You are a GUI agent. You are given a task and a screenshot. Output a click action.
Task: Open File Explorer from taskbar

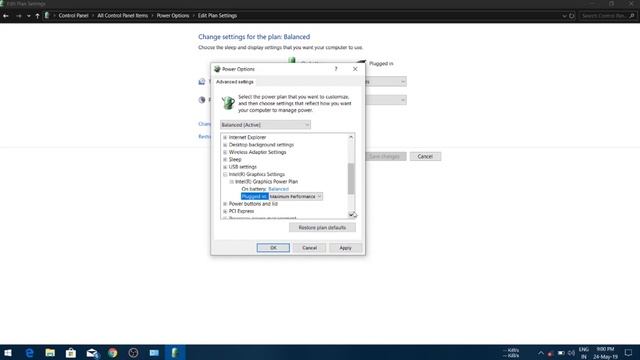(x=50, y=353)
